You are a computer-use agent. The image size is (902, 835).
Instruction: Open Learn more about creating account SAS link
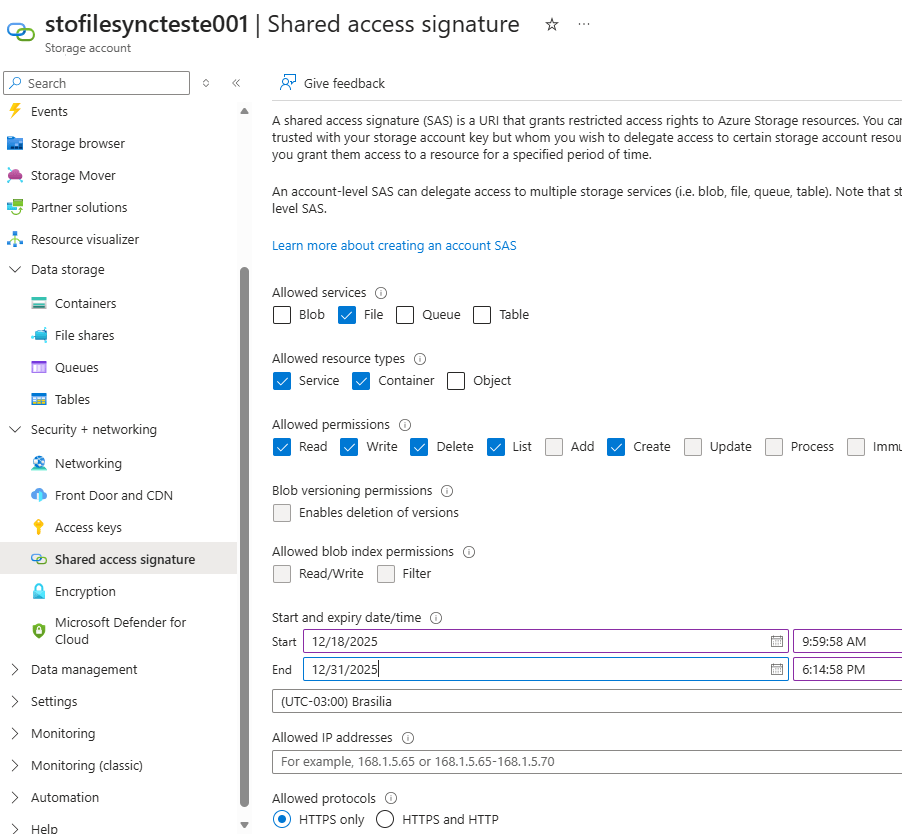point(394,245)
